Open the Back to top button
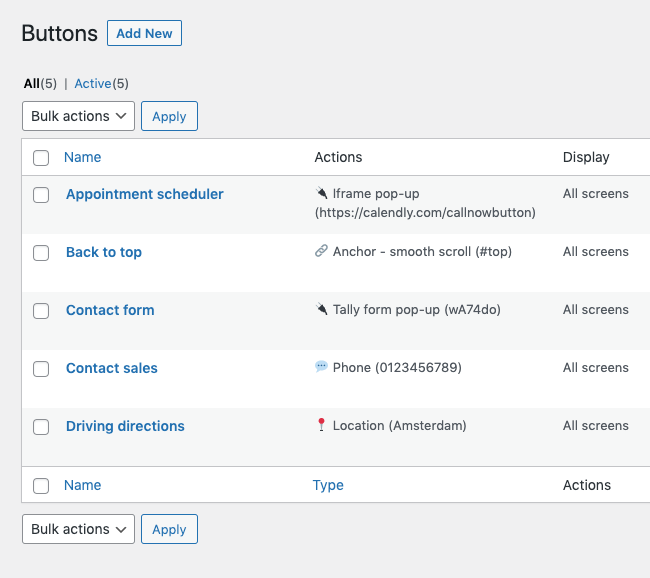The image size is (650, 578). (x=104, y=252)
